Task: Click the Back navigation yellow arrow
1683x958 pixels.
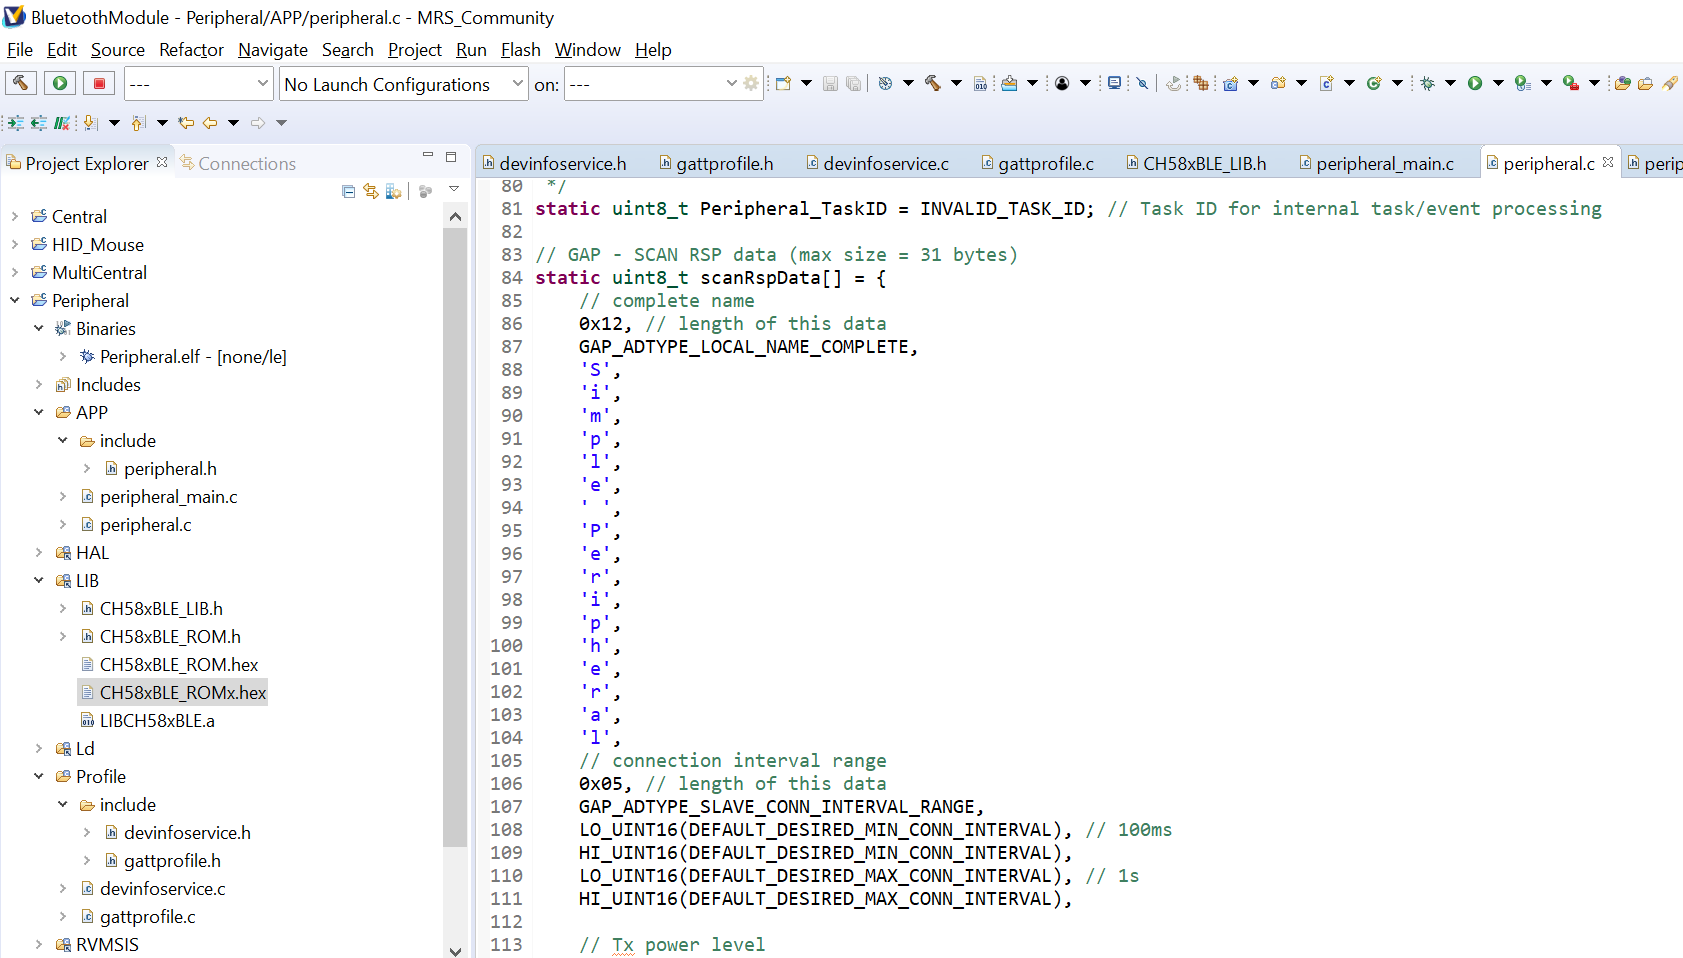Action: coord(210,123)
